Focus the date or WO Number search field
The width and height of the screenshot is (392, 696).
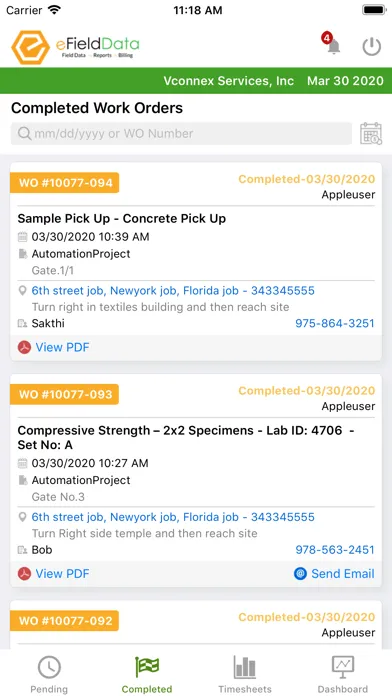(181, 134)
